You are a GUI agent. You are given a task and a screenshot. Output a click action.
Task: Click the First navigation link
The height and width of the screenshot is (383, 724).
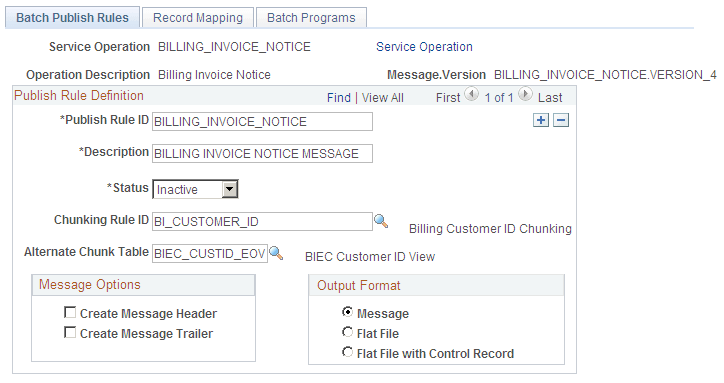448,97
